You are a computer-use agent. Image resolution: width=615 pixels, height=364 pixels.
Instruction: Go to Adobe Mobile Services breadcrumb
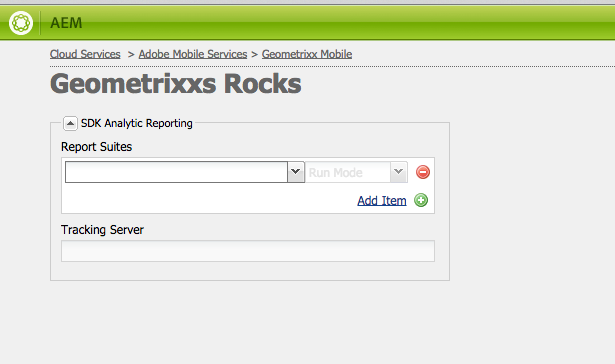193,54
